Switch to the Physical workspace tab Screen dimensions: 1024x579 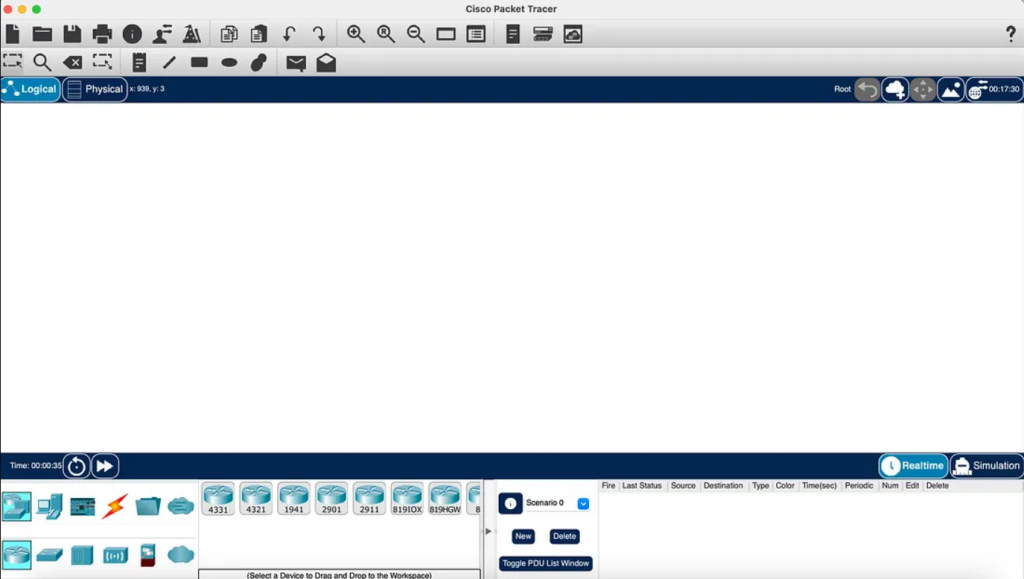95,89
